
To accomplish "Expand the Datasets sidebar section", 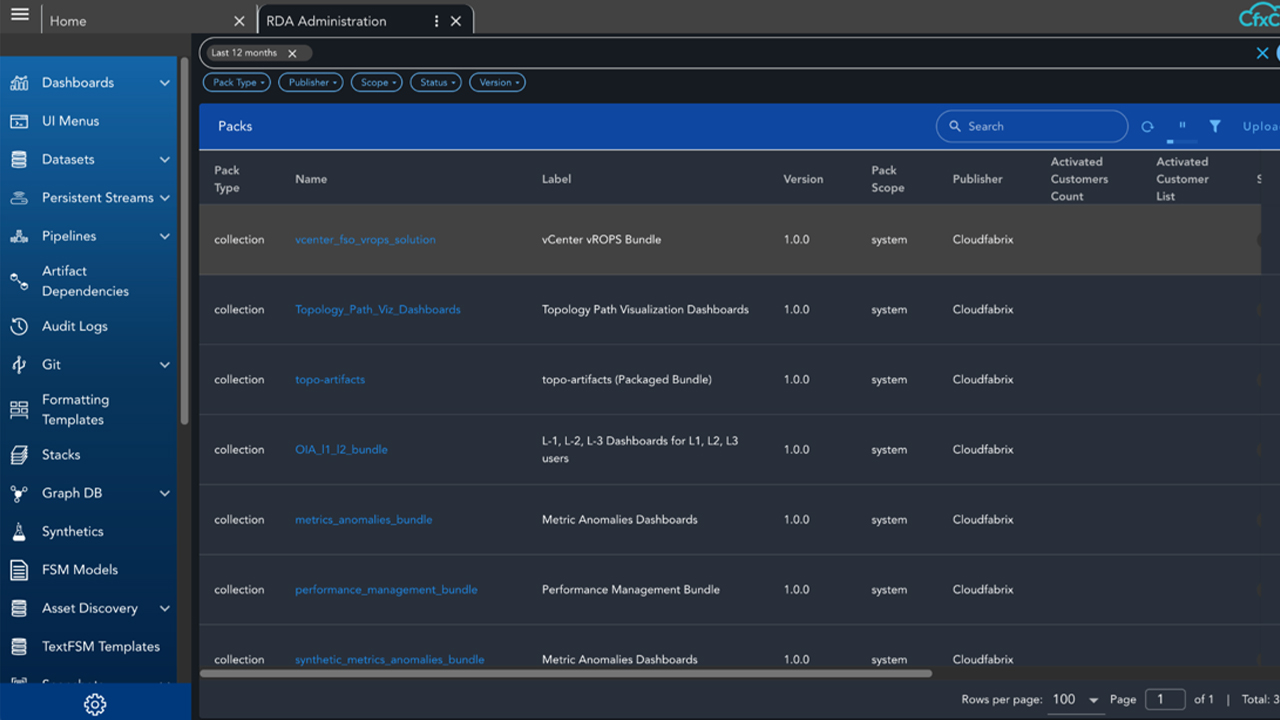I will [x=165, y=160].
